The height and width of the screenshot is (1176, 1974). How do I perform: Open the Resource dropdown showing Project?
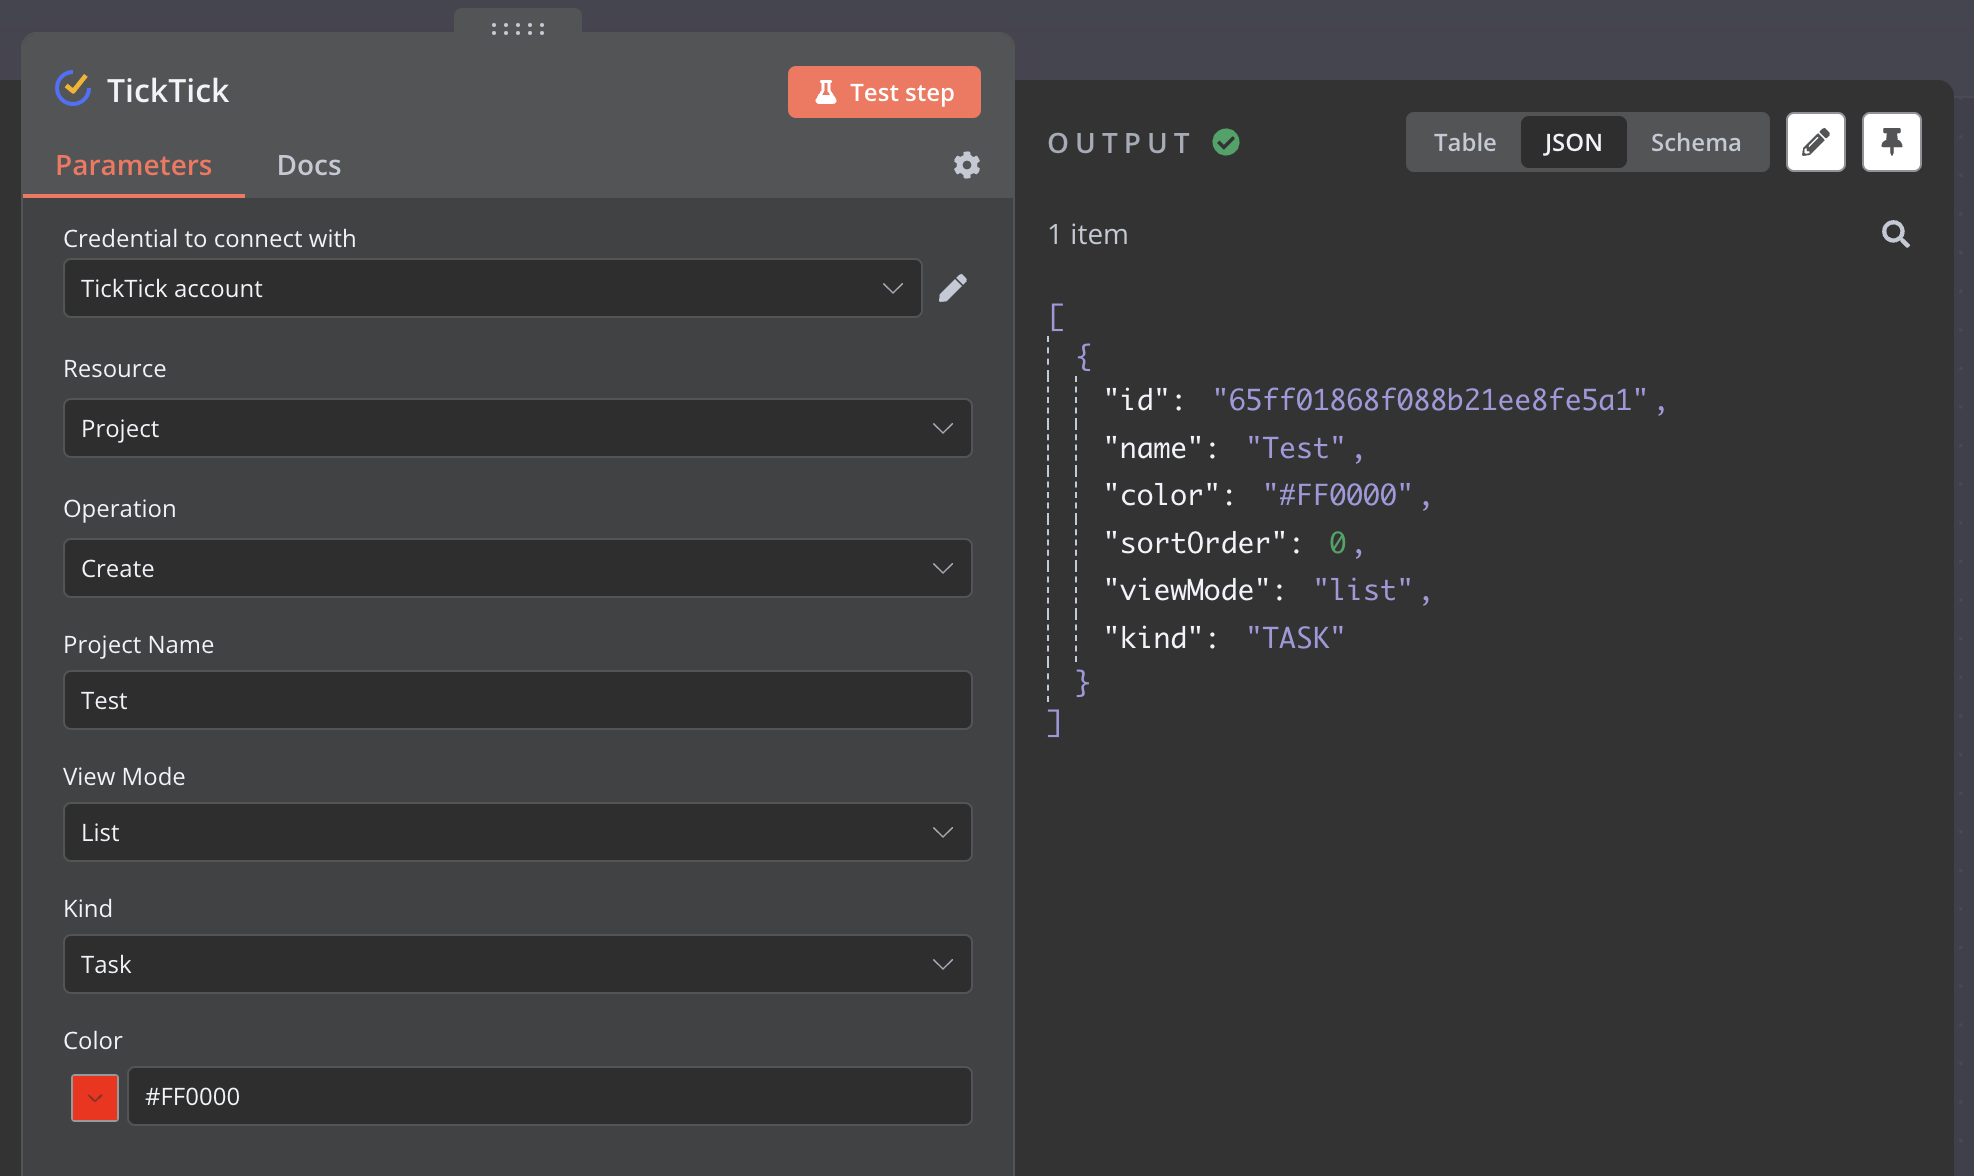(518, 428)
